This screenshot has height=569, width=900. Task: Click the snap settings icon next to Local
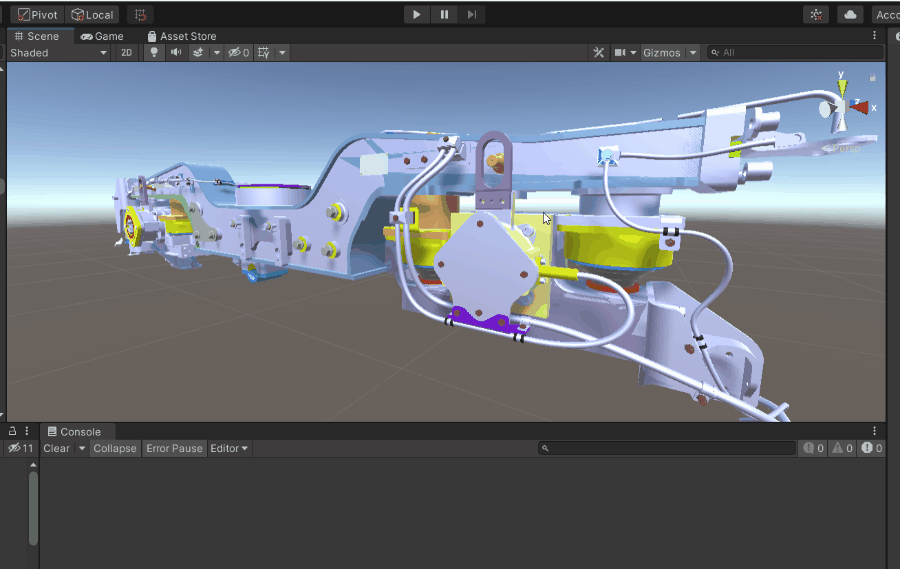(x=140, y=15)
